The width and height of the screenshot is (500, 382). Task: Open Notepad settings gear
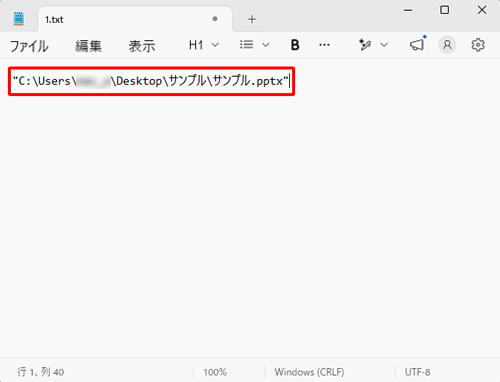(478, 45)
